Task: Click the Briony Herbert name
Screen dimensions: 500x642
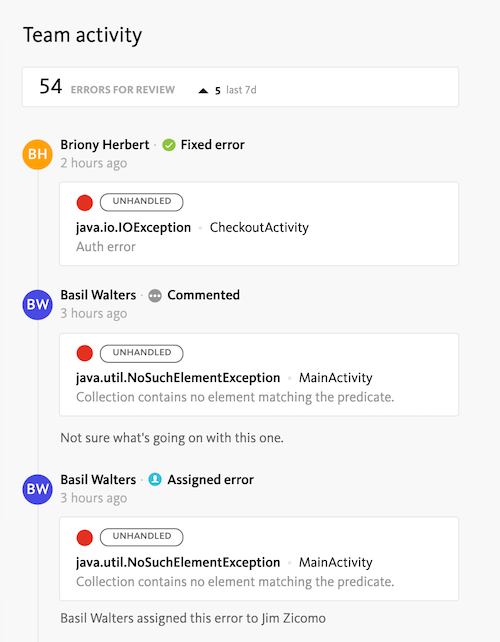Action: [x=105, y=145]
